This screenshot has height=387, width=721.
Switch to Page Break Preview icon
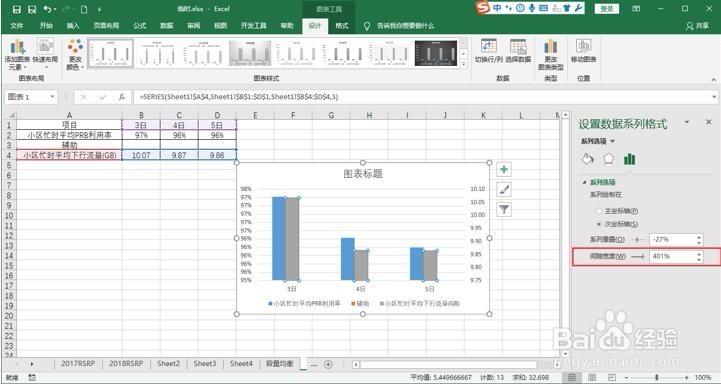[612, 377]
